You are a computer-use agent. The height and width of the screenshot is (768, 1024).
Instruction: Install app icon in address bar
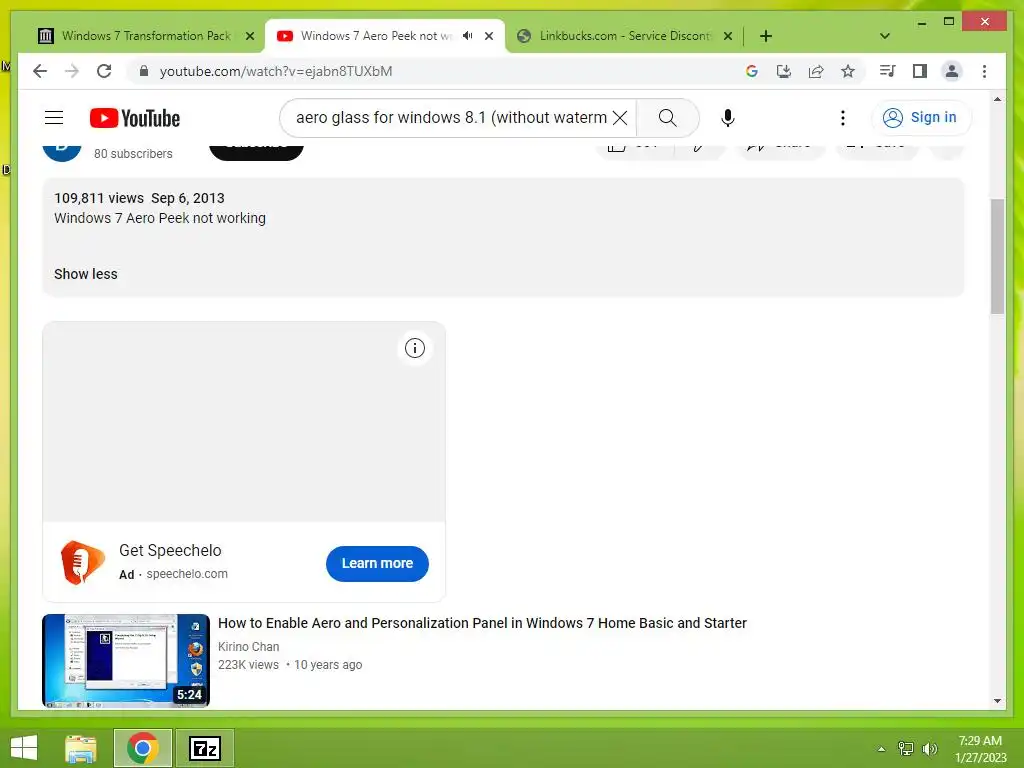tap(784, 71)
